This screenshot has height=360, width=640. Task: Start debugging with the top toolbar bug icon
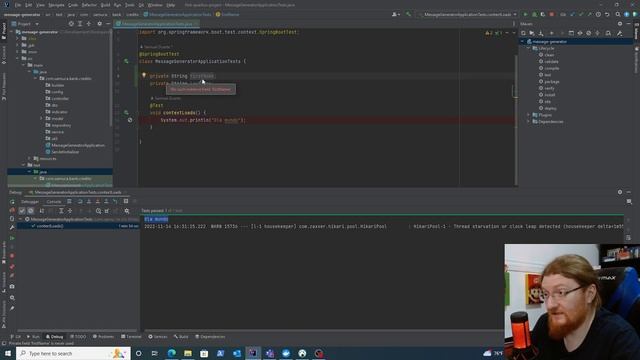pos(534,14)
